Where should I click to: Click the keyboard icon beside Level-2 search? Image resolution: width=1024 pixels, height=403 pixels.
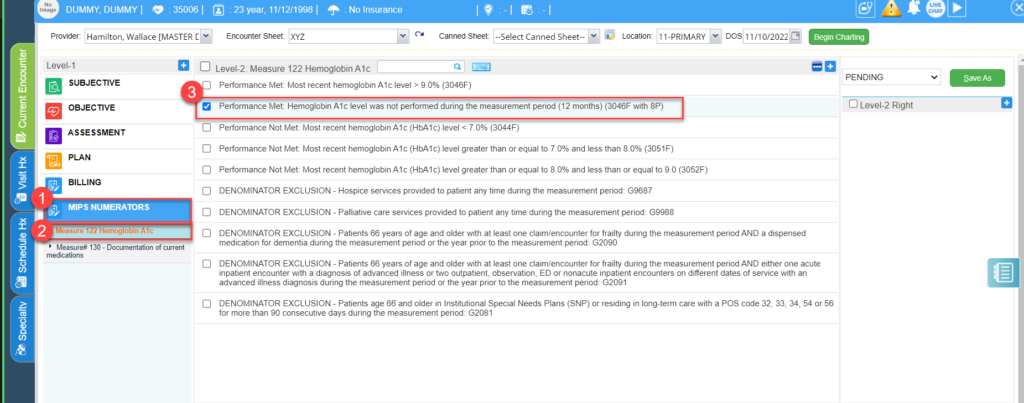tap(481, 67)
